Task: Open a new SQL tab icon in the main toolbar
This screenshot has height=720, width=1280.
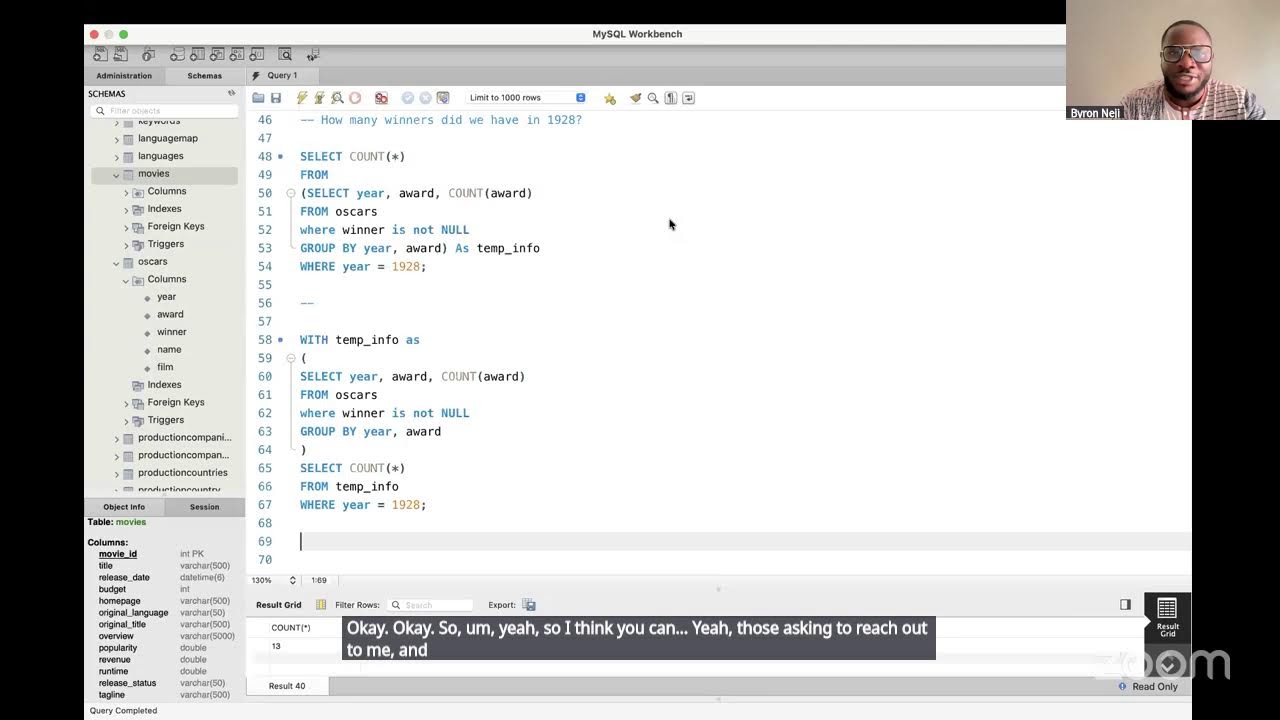Action: pos(101,54)
